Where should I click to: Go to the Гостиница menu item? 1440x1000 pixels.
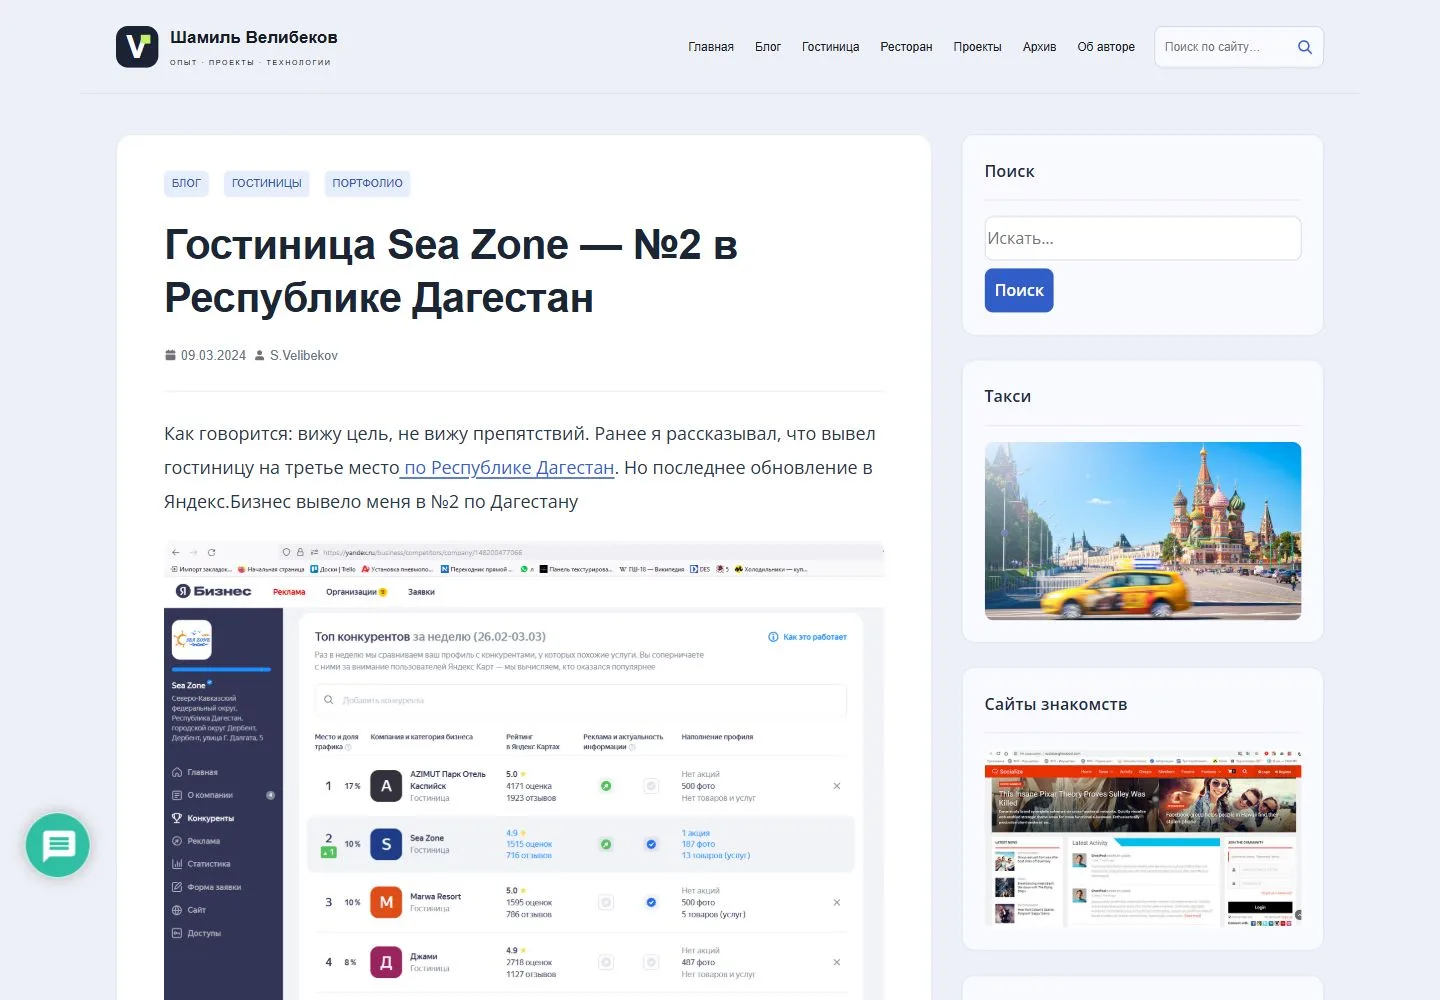point(830,47)
